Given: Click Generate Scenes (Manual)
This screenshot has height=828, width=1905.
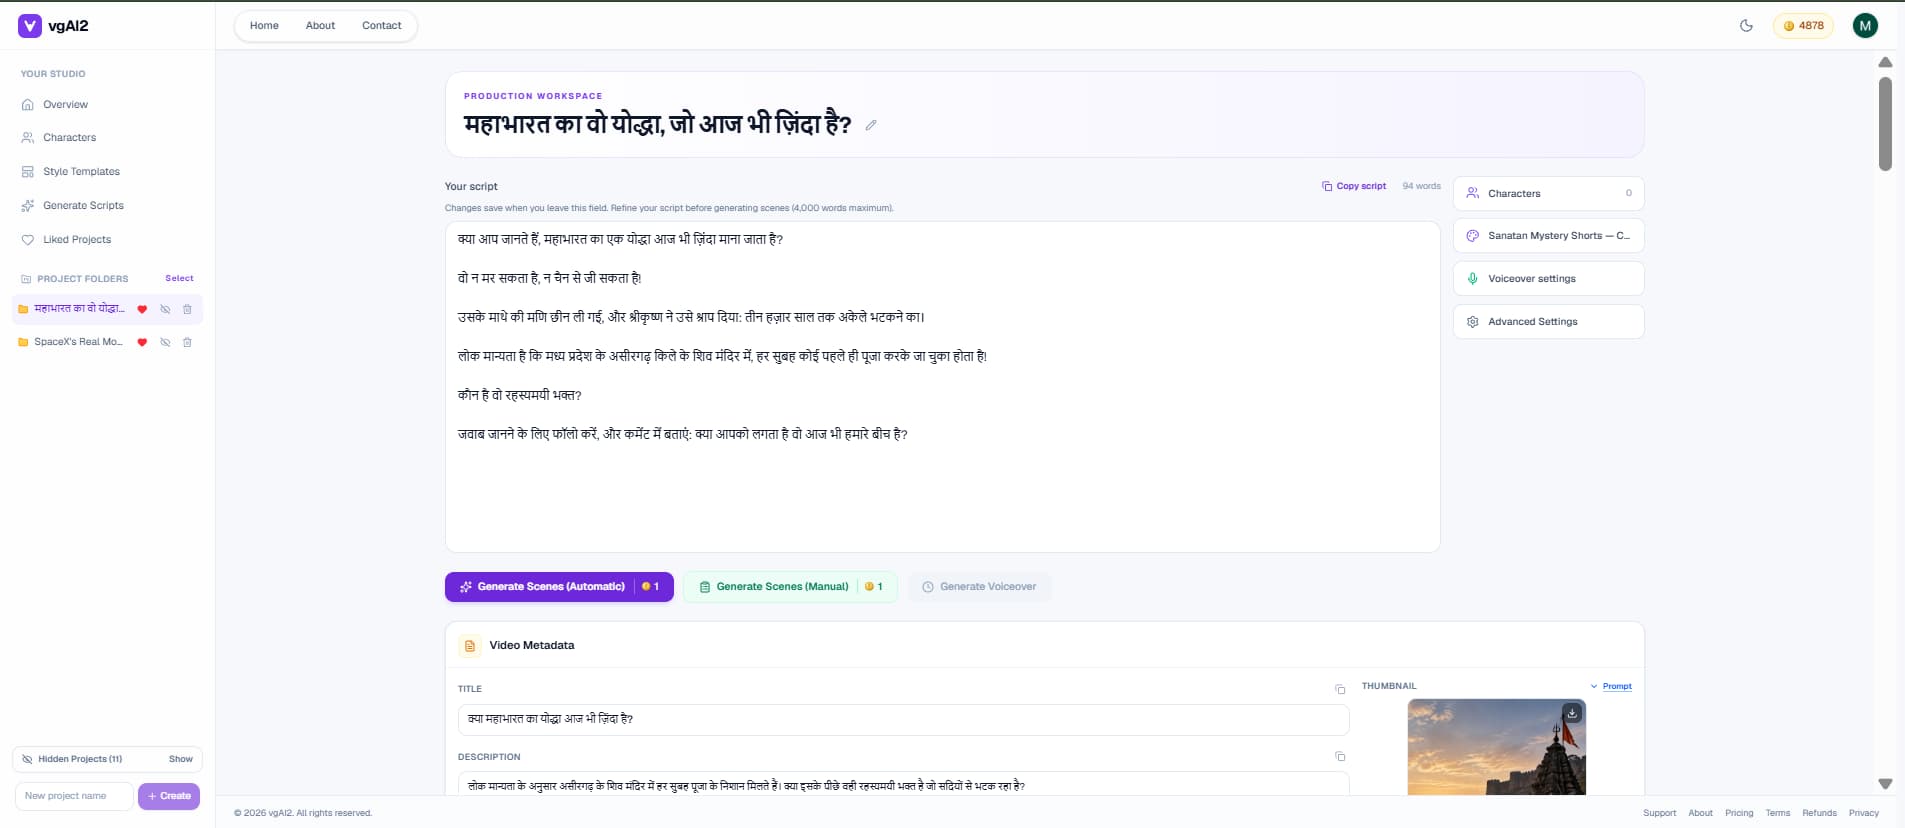Looking at the screenshot, I should pyautogui.click(x=790, y=587).
